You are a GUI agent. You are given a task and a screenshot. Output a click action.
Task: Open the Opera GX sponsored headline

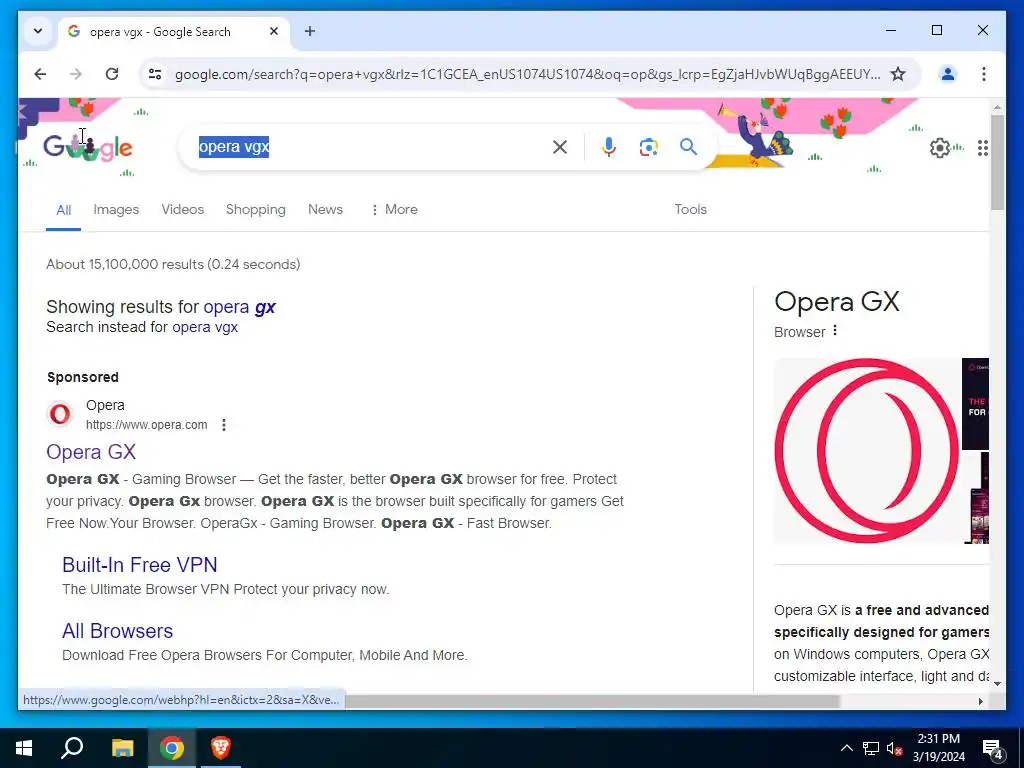(x=91, y=452)
